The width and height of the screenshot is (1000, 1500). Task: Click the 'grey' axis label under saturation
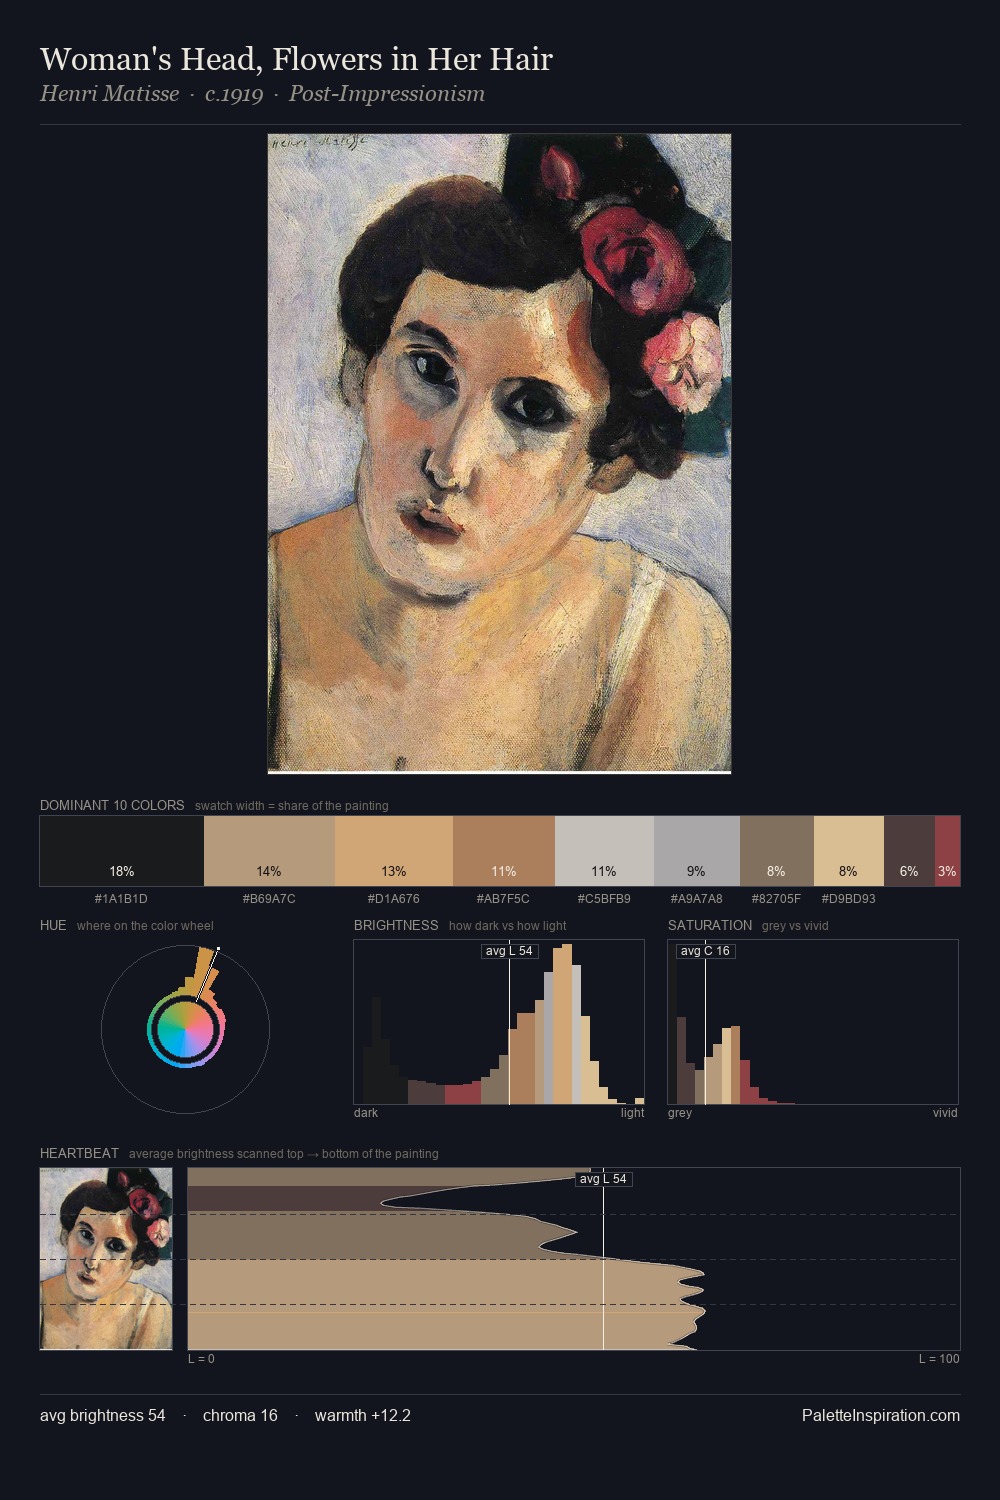680,1113
